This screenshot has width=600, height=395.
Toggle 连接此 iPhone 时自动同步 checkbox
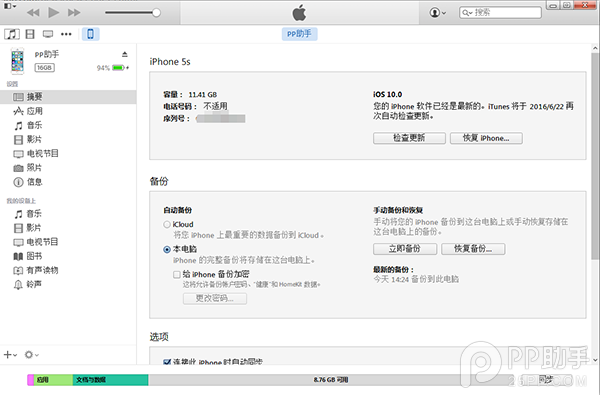tap(167, 362)
